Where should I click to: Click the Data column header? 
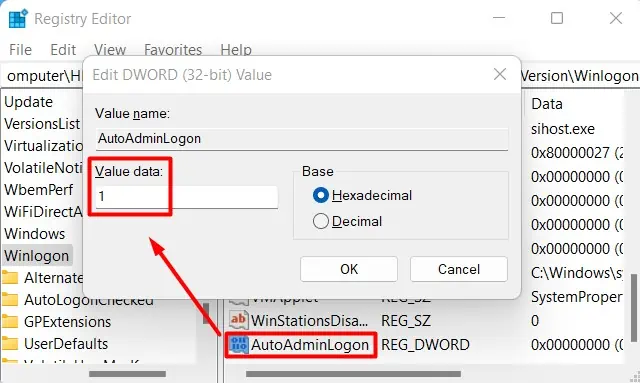[x=547, y=104]
